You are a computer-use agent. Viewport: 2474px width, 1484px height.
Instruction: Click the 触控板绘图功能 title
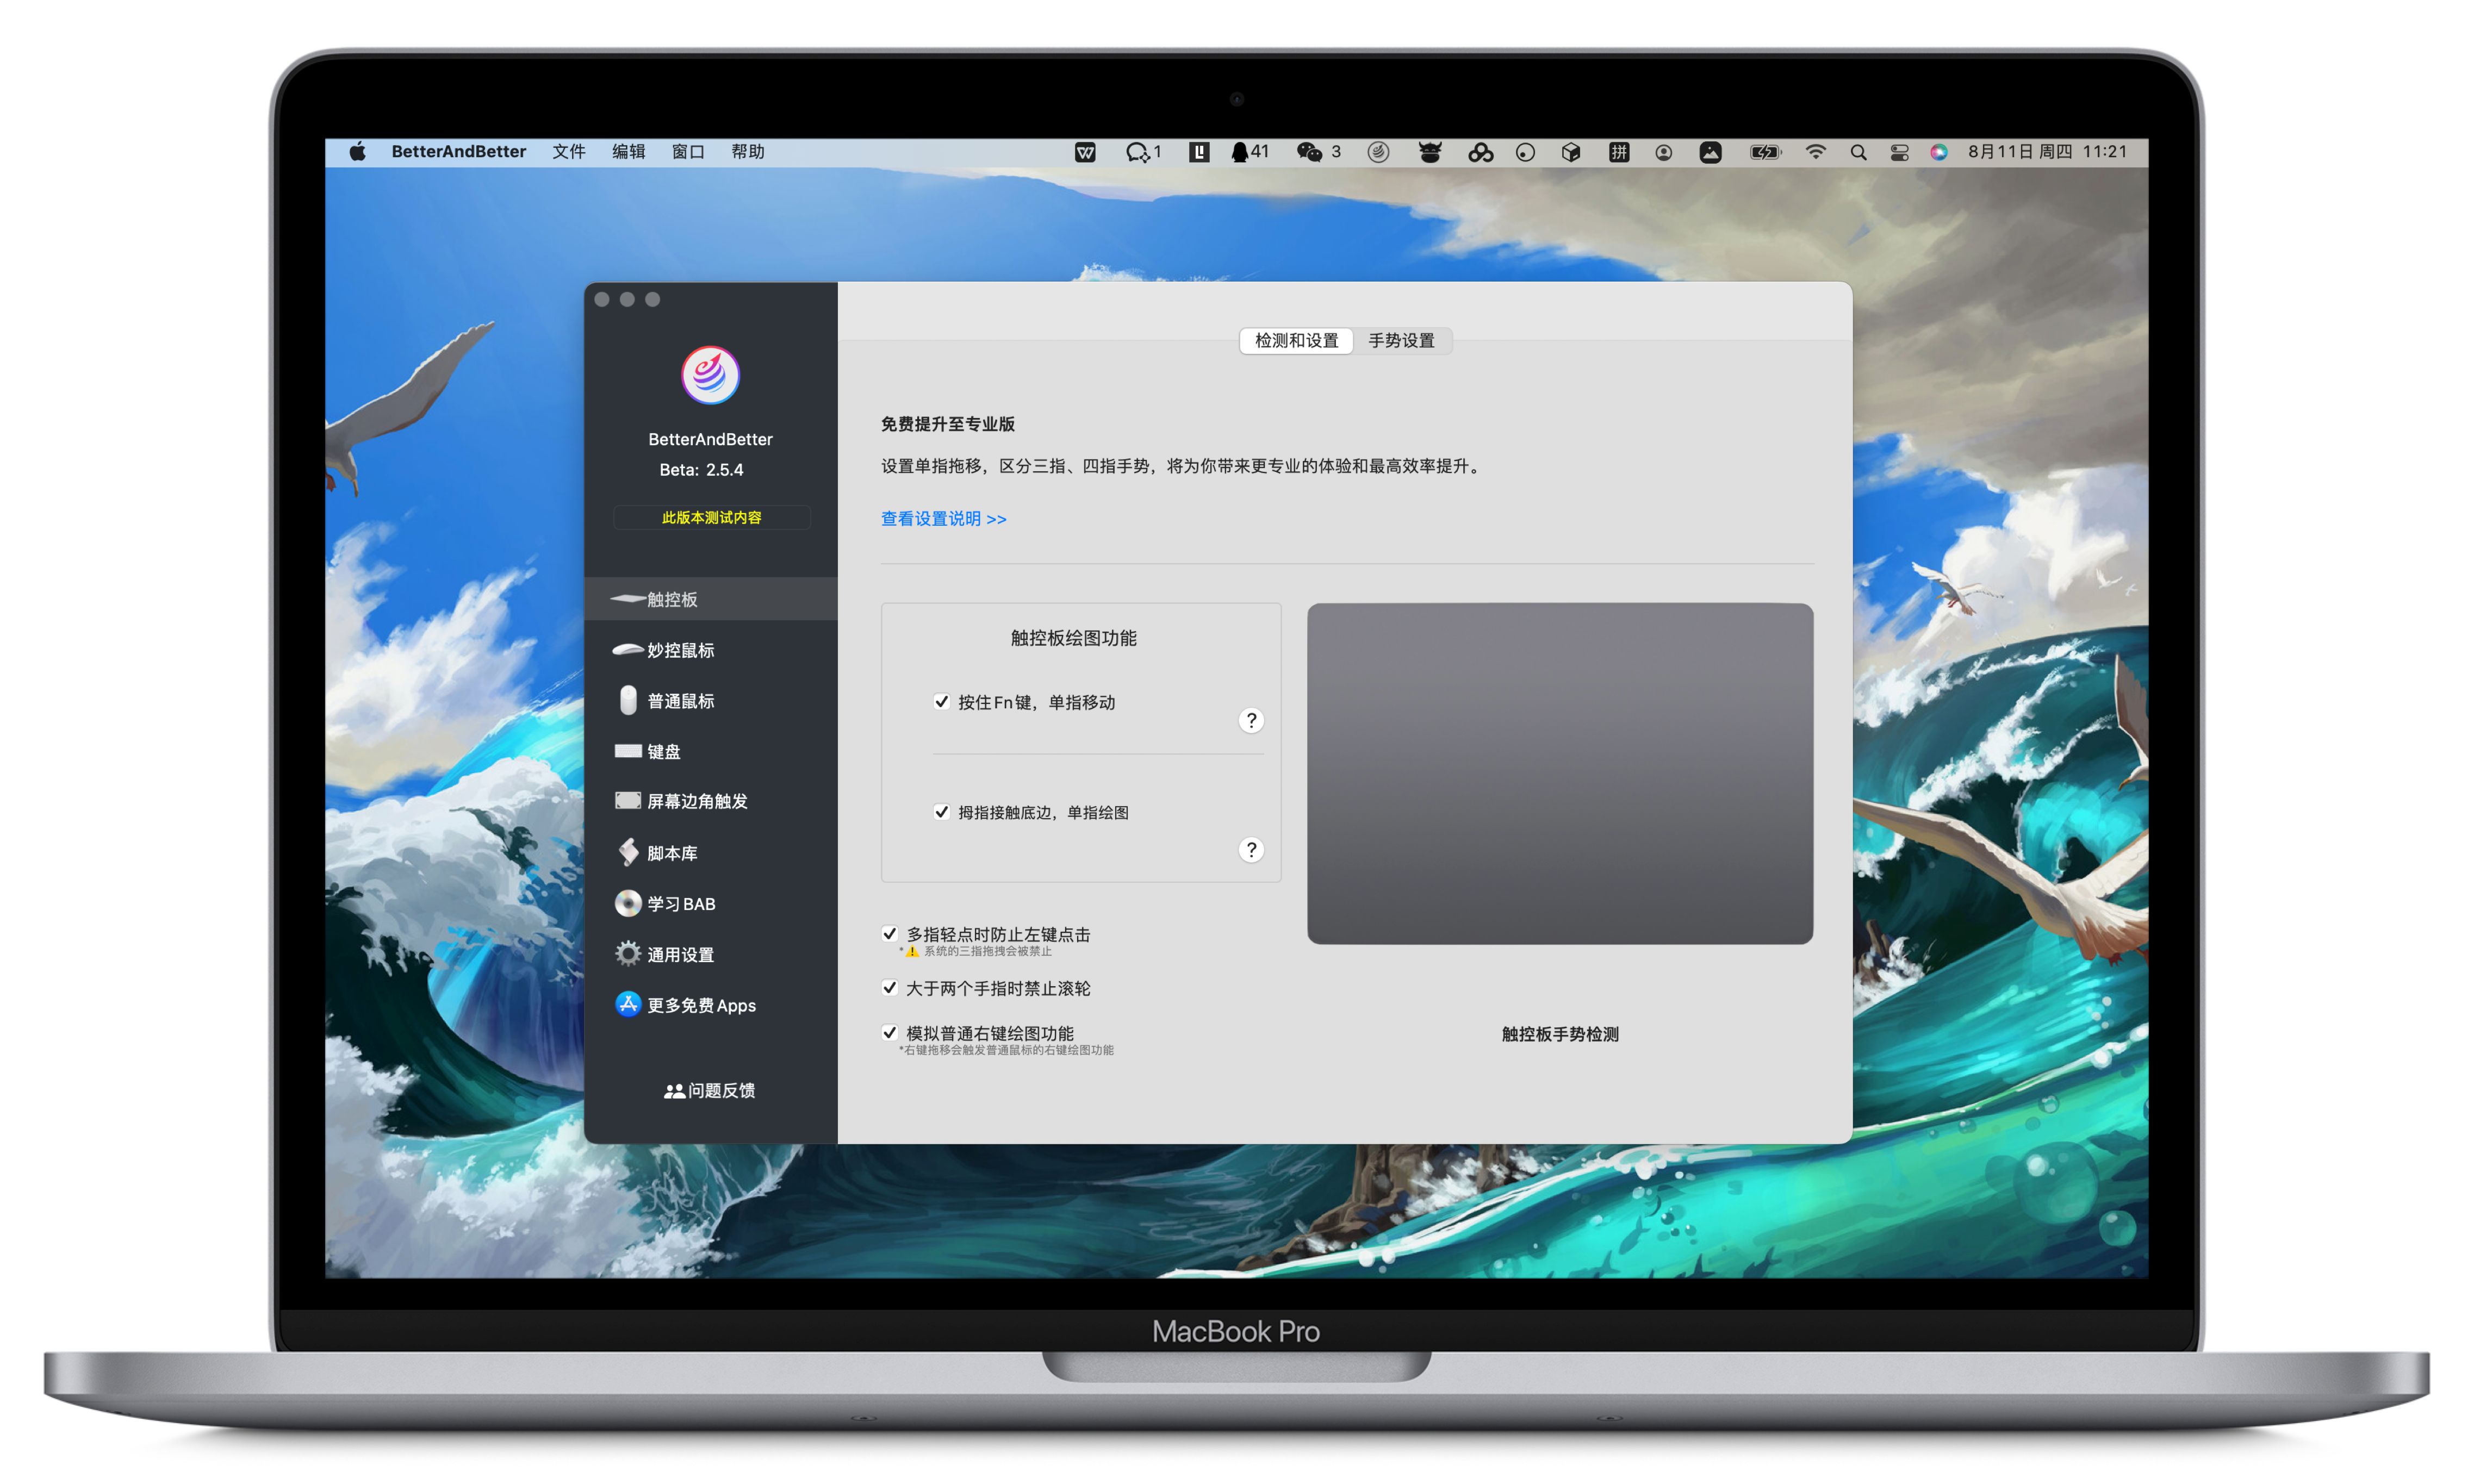[x=1074, y=638]
